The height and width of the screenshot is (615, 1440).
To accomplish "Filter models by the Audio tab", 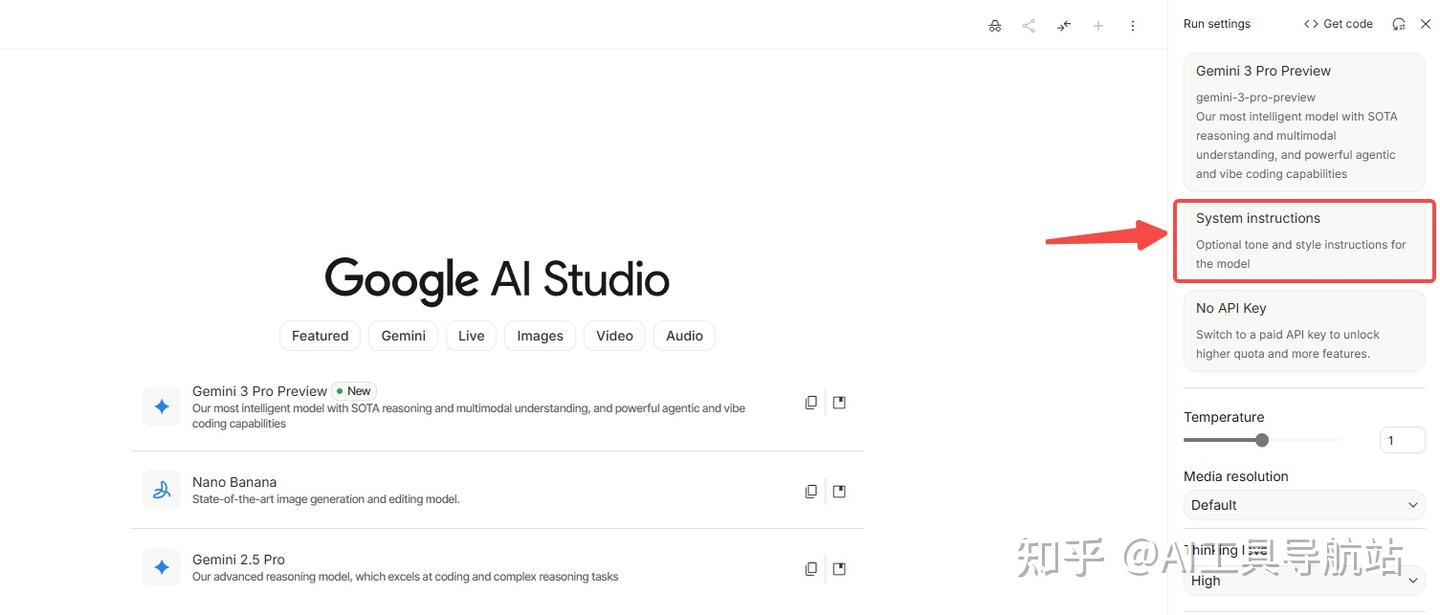I will click(x=684, y=336).
